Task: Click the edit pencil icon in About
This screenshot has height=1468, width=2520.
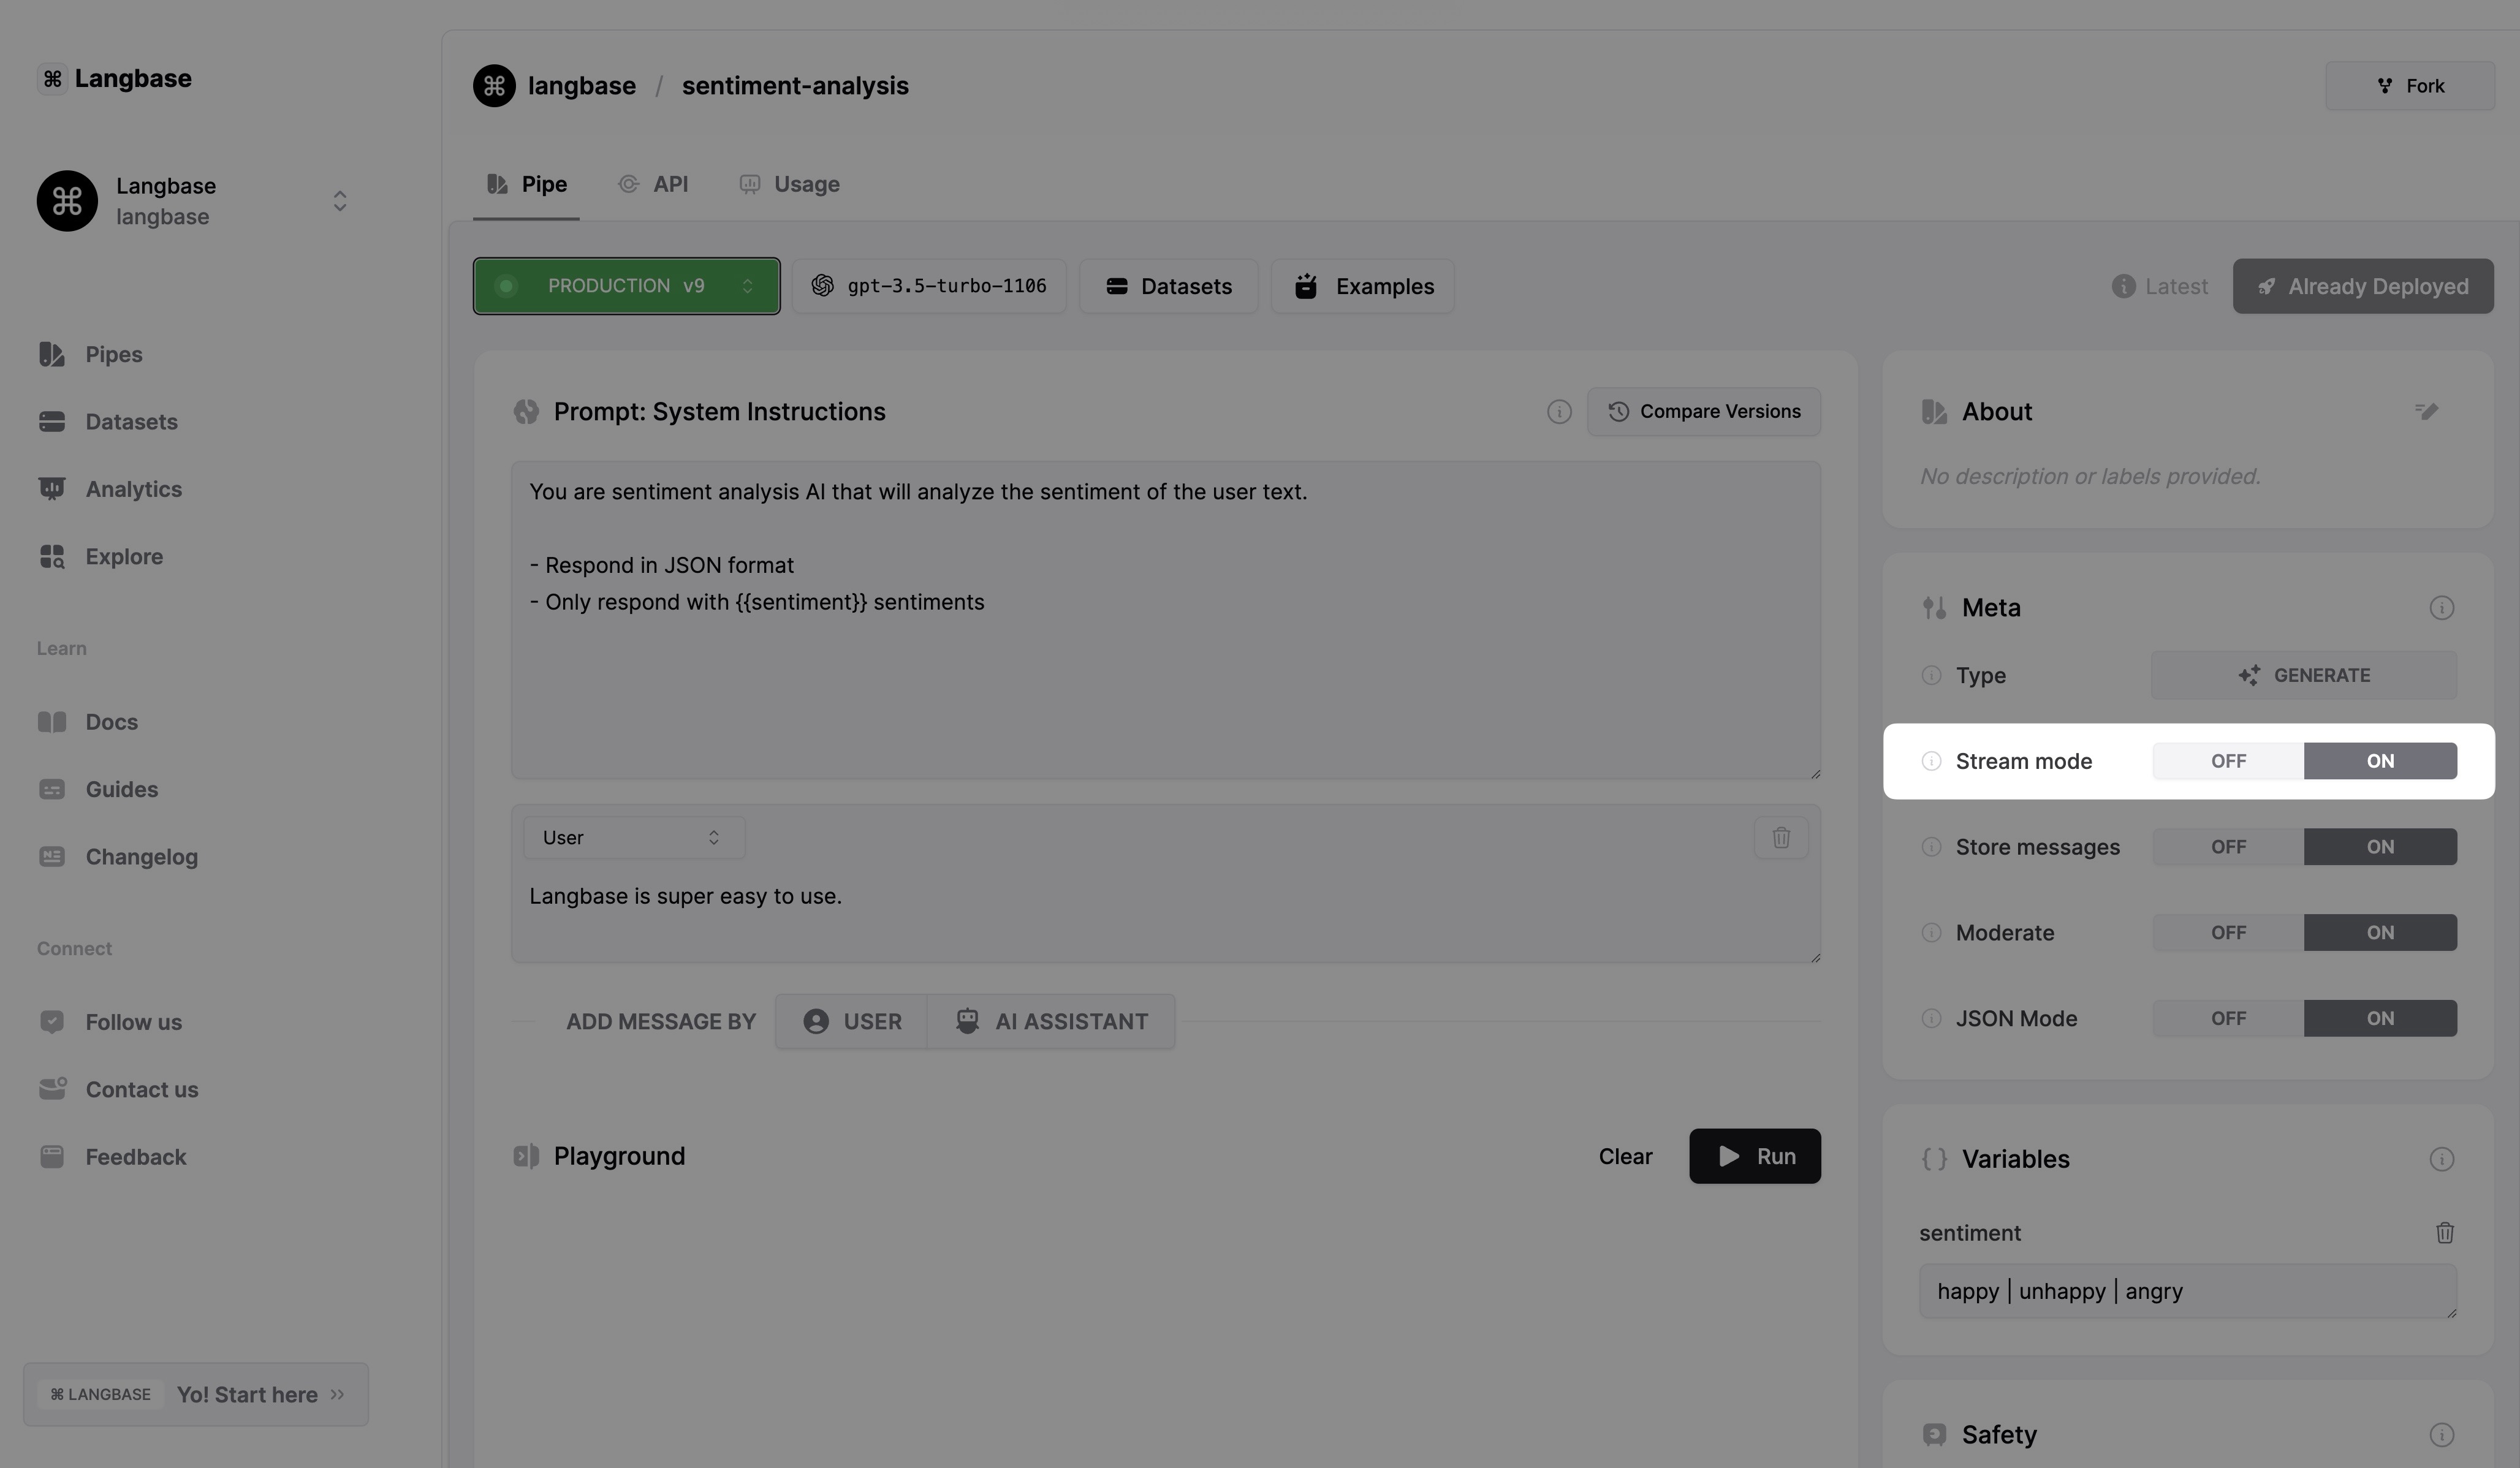Action: [2426, 412]
